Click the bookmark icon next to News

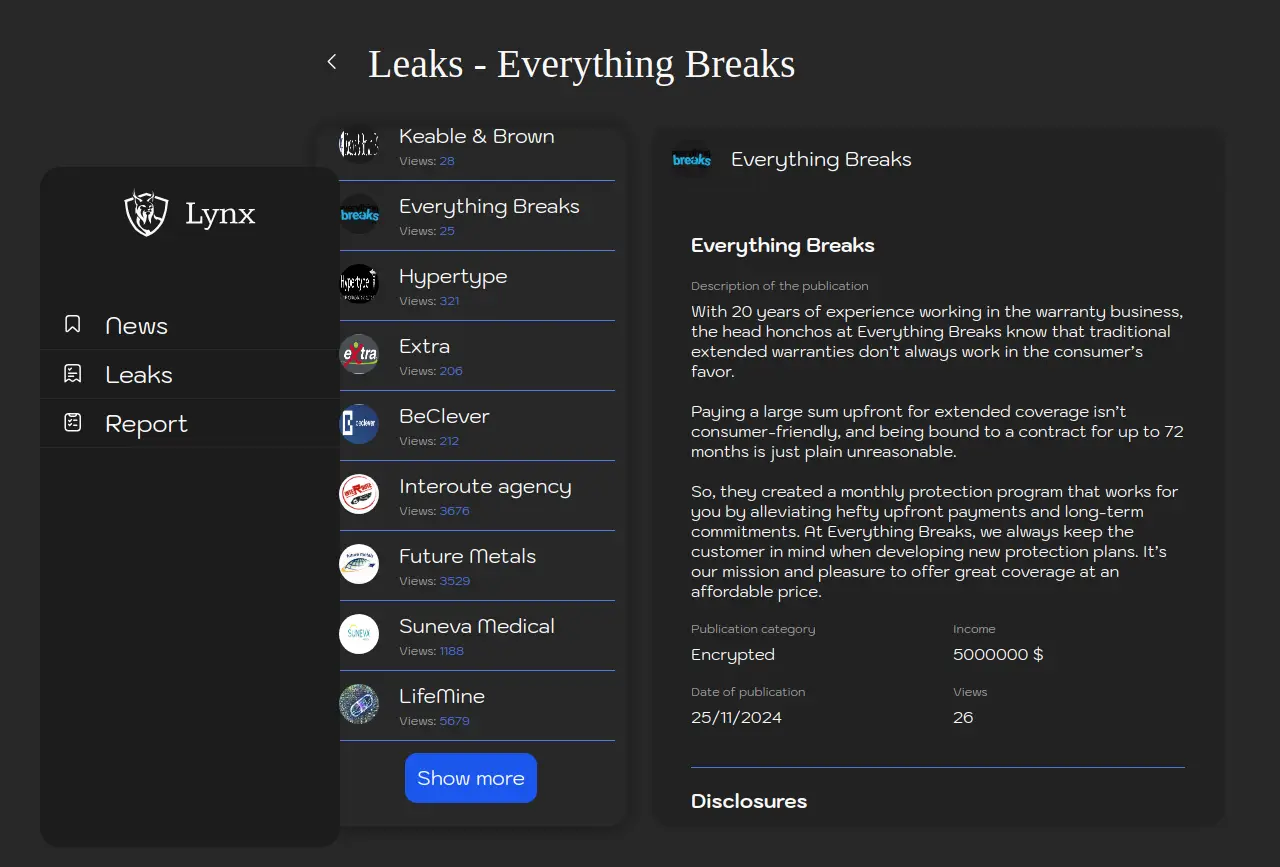coord(72,324)
